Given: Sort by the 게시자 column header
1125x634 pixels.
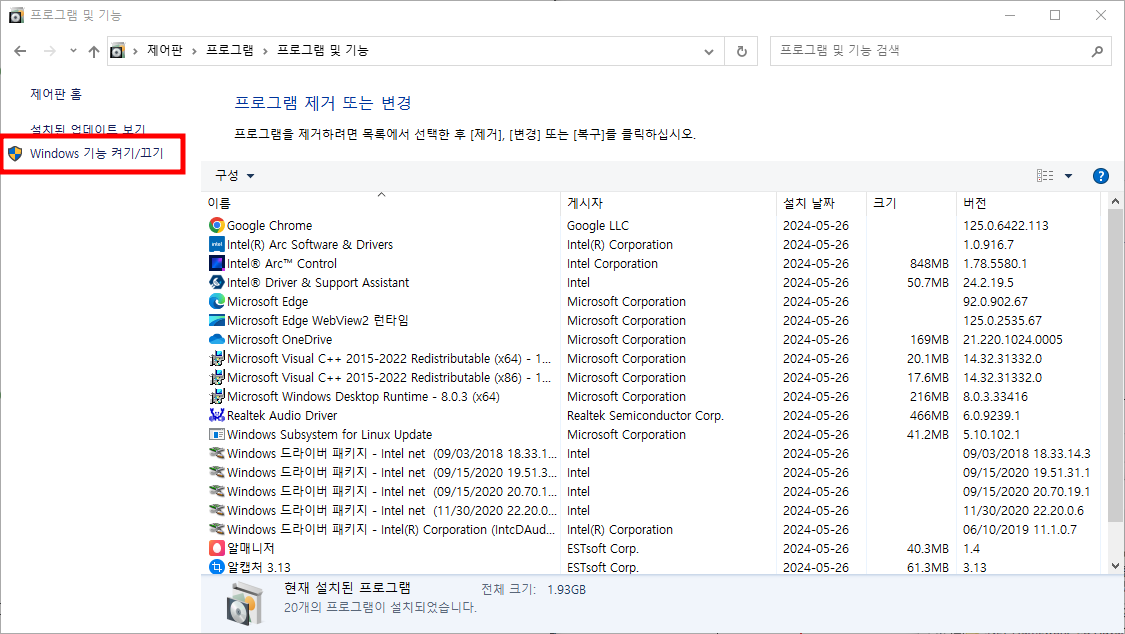Looking at the screenshot, I should (x=668, y=203).
